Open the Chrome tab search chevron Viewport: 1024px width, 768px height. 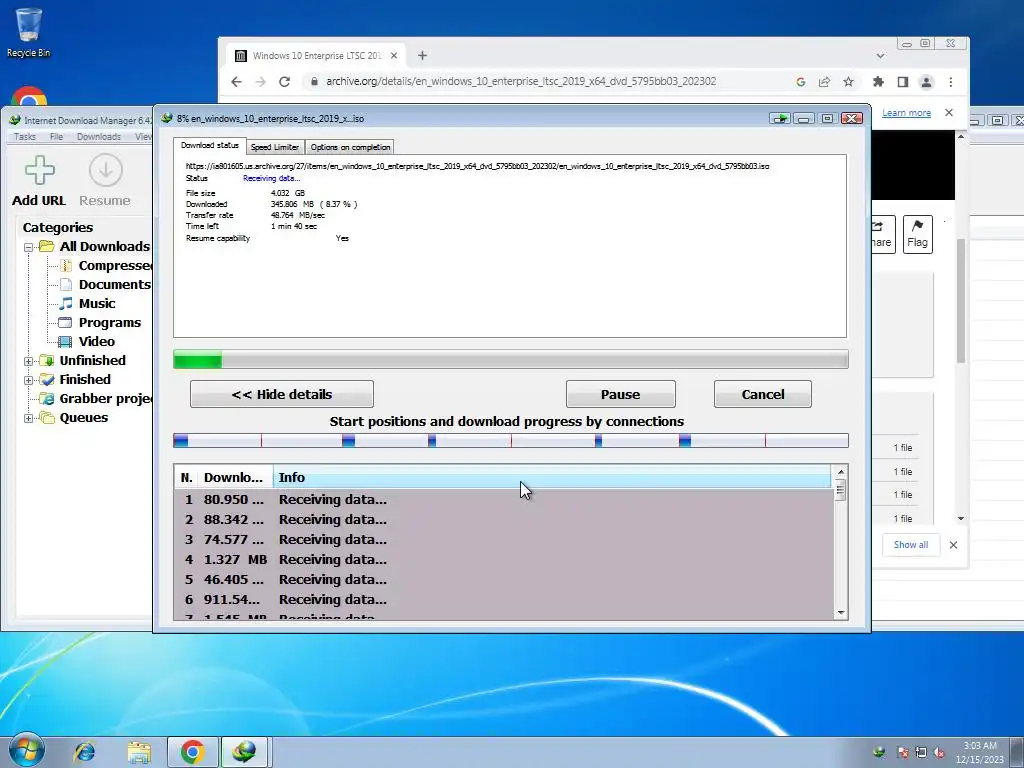(880, 56)
